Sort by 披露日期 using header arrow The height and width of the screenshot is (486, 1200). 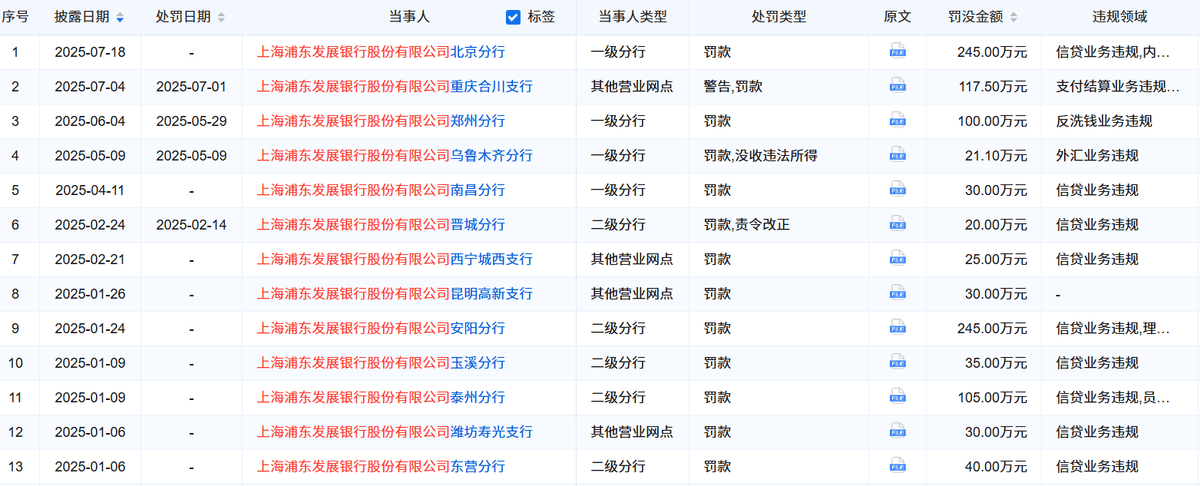[x=121, y=18]
